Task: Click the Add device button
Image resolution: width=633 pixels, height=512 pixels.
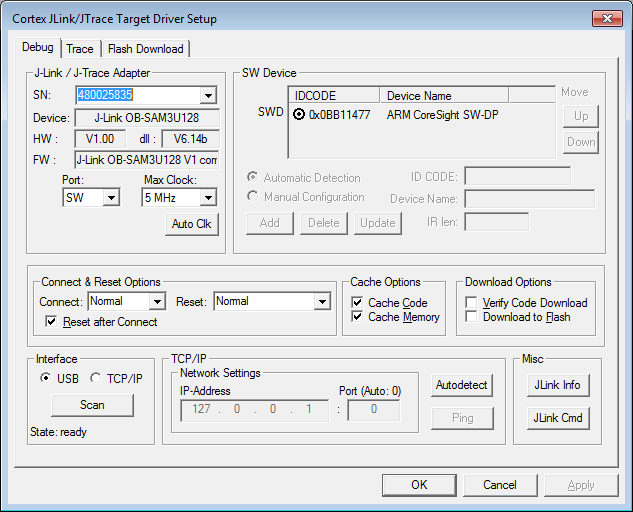Action: (270, 223)
